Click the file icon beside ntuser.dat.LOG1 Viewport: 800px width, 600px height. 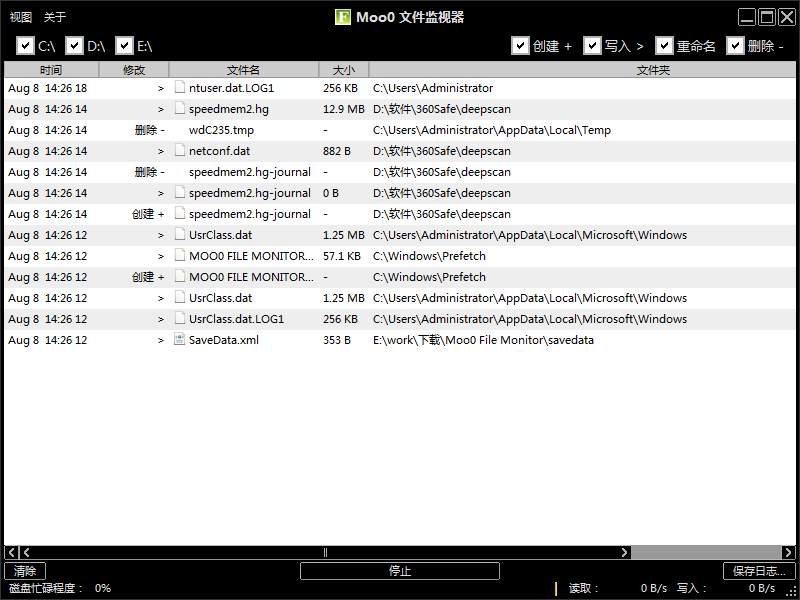[x=178, y=88]
